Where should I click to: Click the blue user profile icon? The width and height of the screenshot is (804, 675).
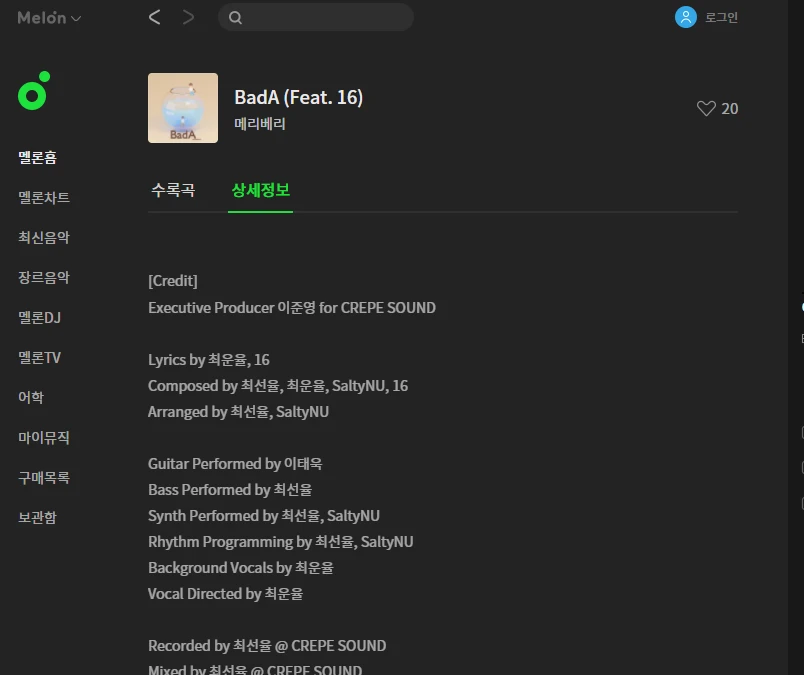tap(686, 17)
